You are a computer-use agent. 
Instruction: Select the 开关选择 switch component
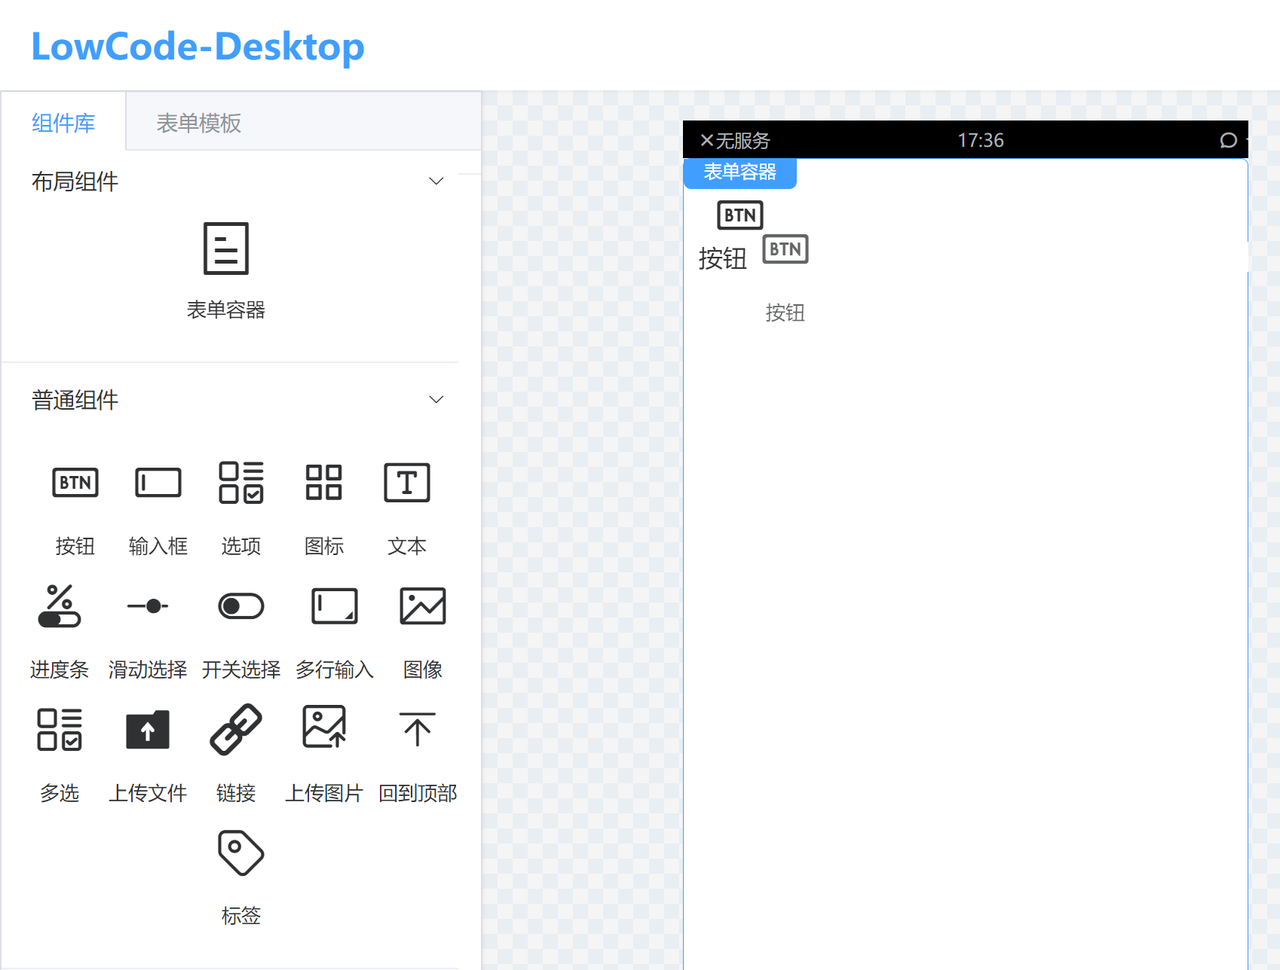tap(240, 630)
